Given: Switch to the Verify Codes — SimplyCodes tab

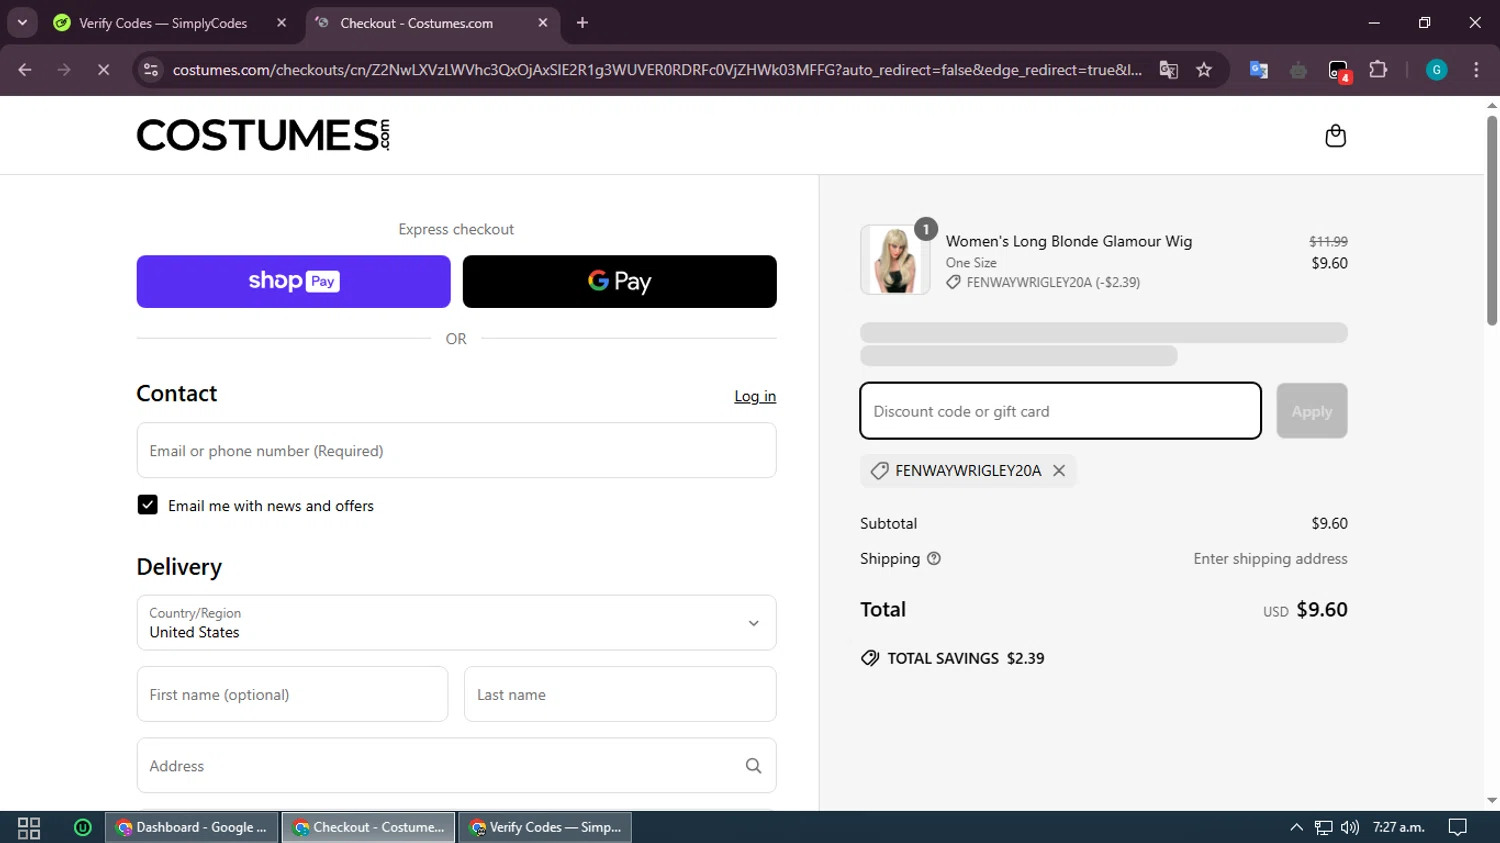Looking at the screenshot, I should [163, 22].
